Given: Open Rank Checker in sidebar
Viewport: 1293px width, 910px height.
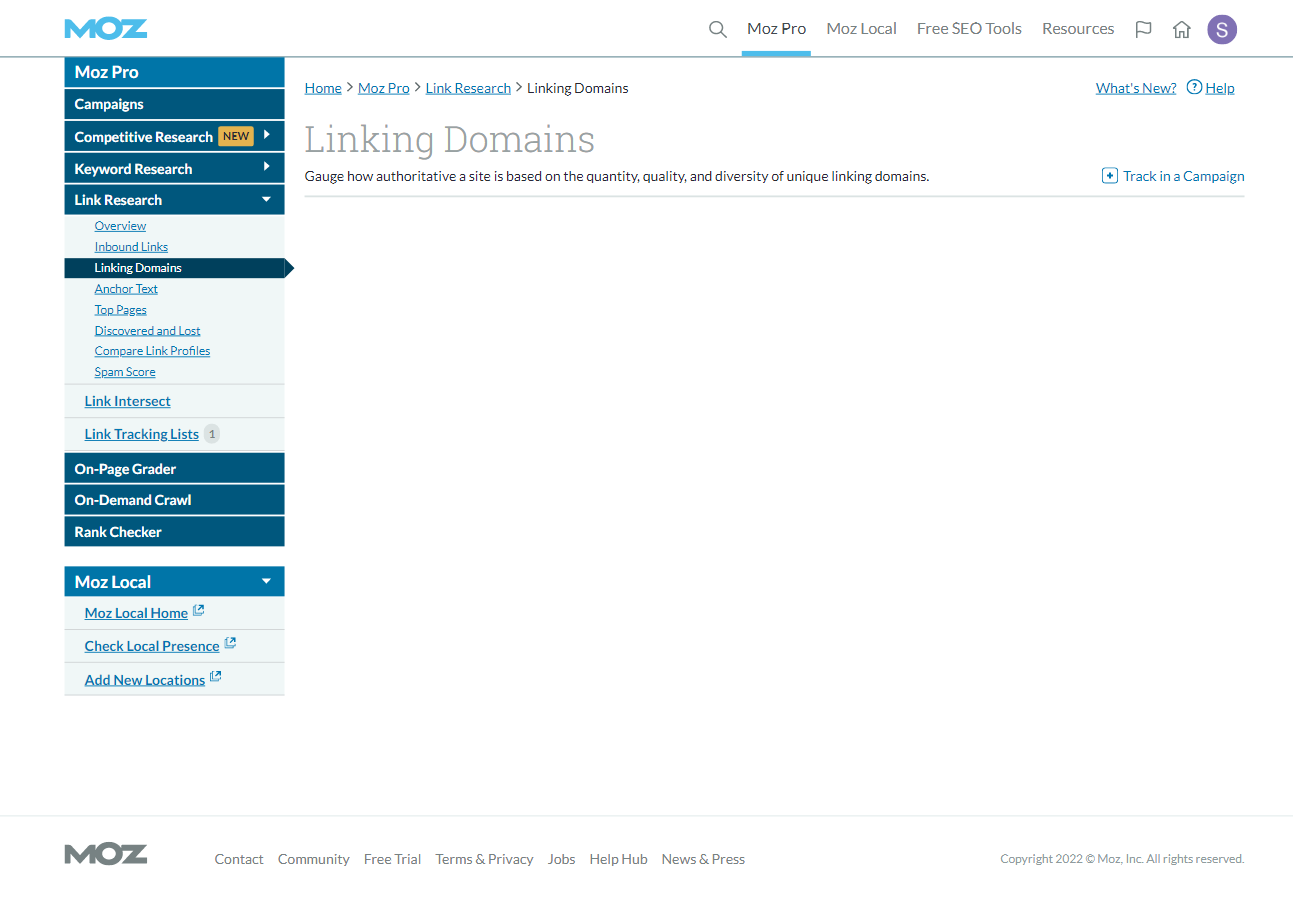Looking at the screenshot, I should pyautogui.click(x=174, y=532).
